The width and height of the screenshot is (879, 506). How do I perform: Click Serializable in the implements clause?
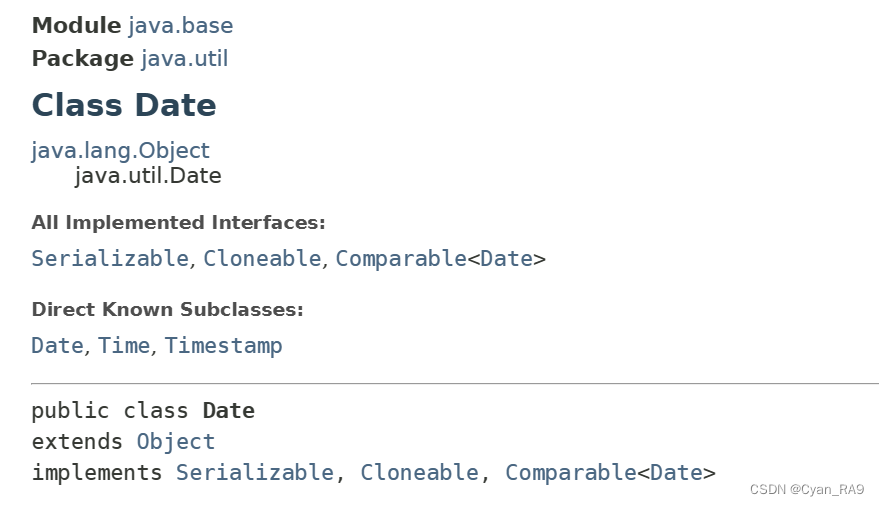pyautogui.click(x=255, y=473)
